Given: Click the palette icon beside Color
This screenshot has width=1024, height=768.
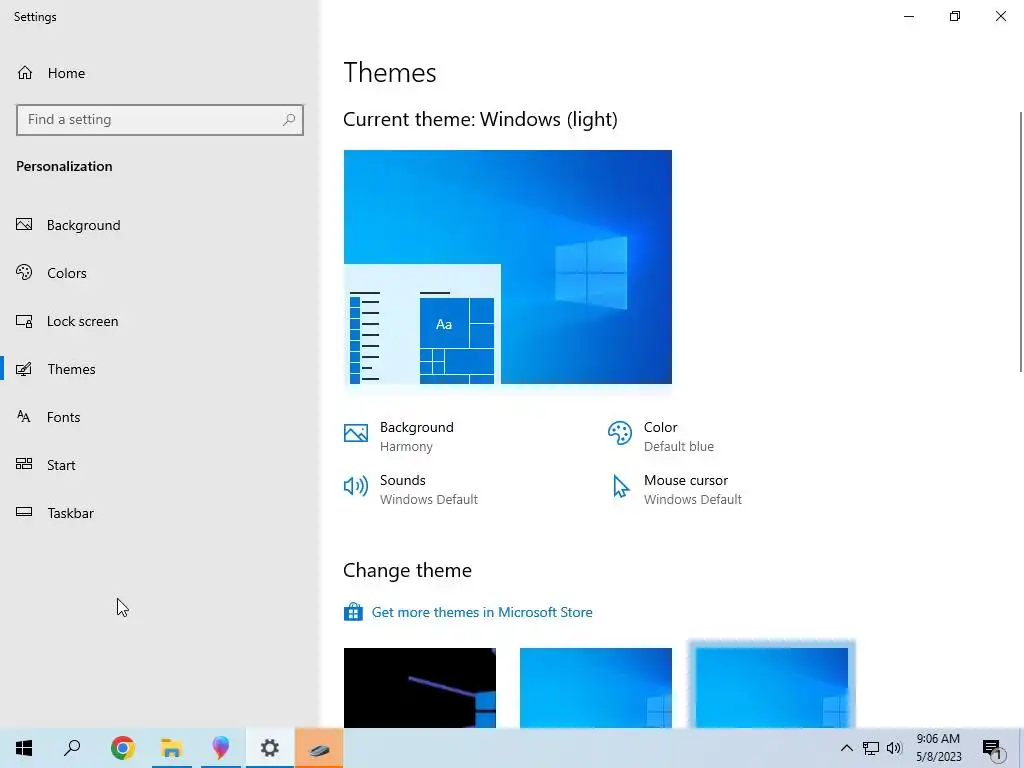Looking at the screenshot, I should [620, 432].
